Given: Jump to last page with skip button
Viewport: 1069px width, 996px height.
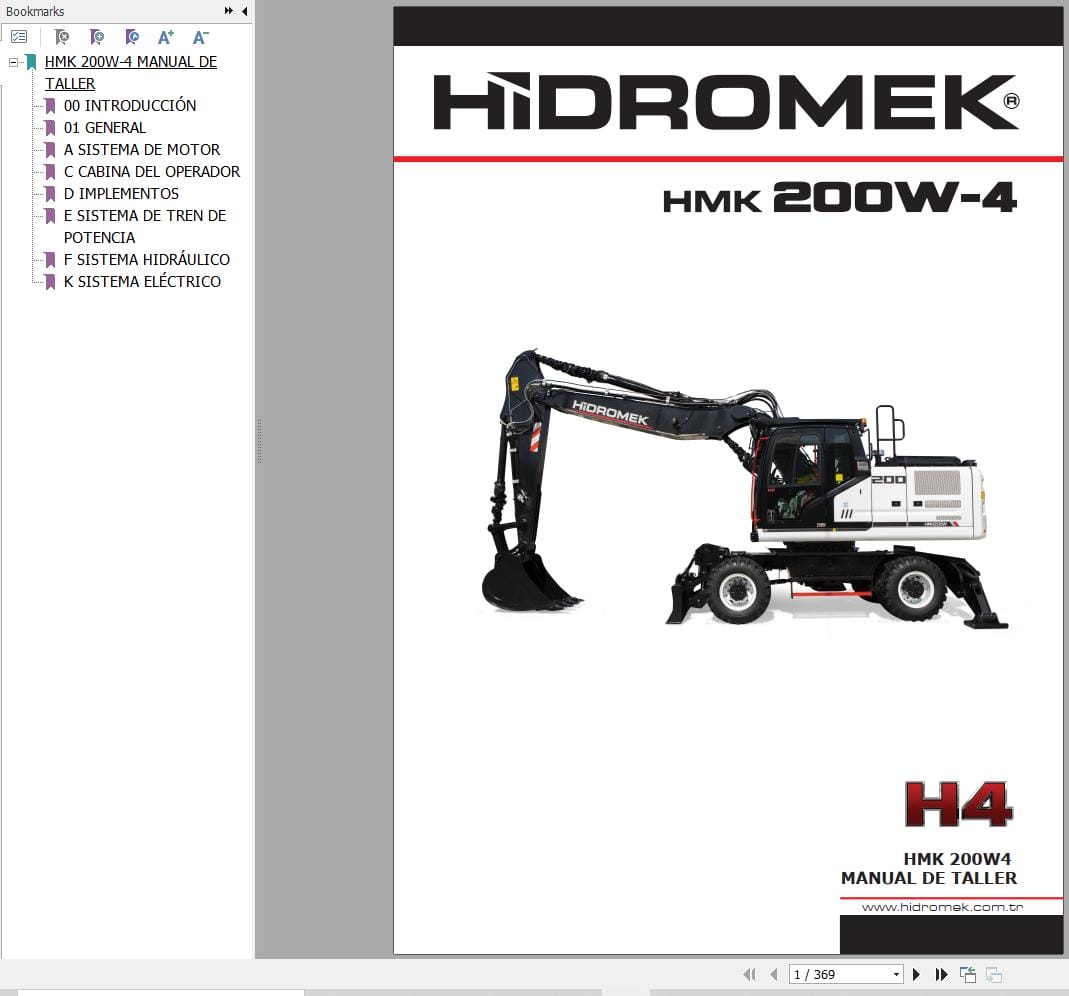Looking at the screenshot, I should (941, 973).
